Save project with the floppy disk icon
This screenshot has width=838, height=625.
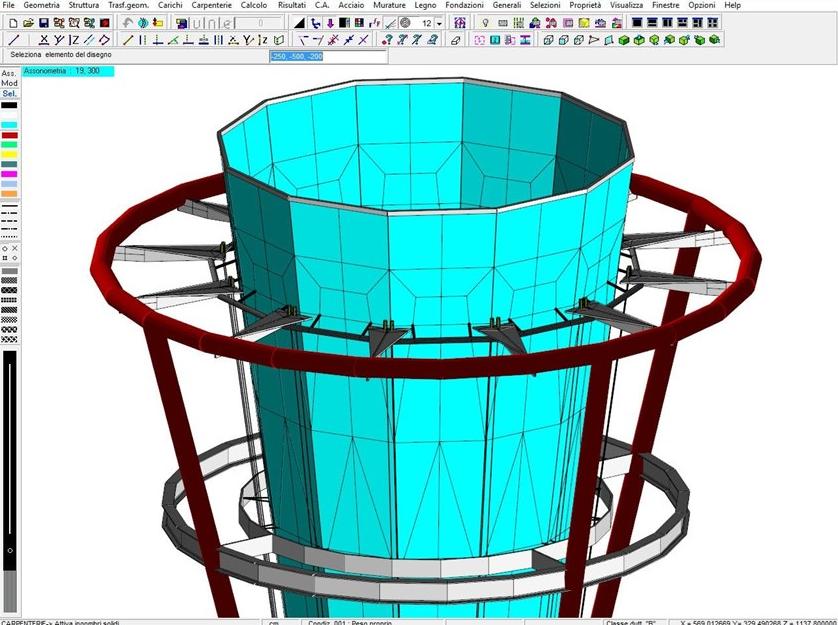click(x=43, y=22)
